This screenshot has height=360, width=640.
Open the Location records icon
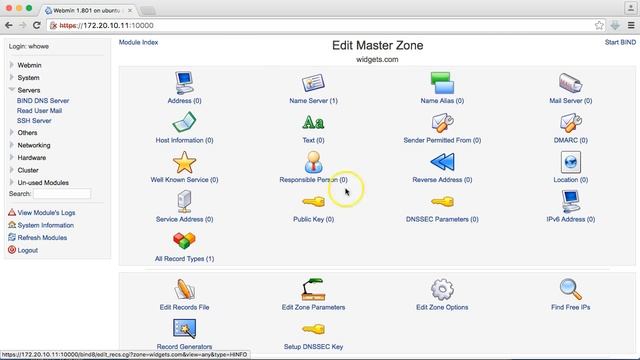tap(570, 162)
